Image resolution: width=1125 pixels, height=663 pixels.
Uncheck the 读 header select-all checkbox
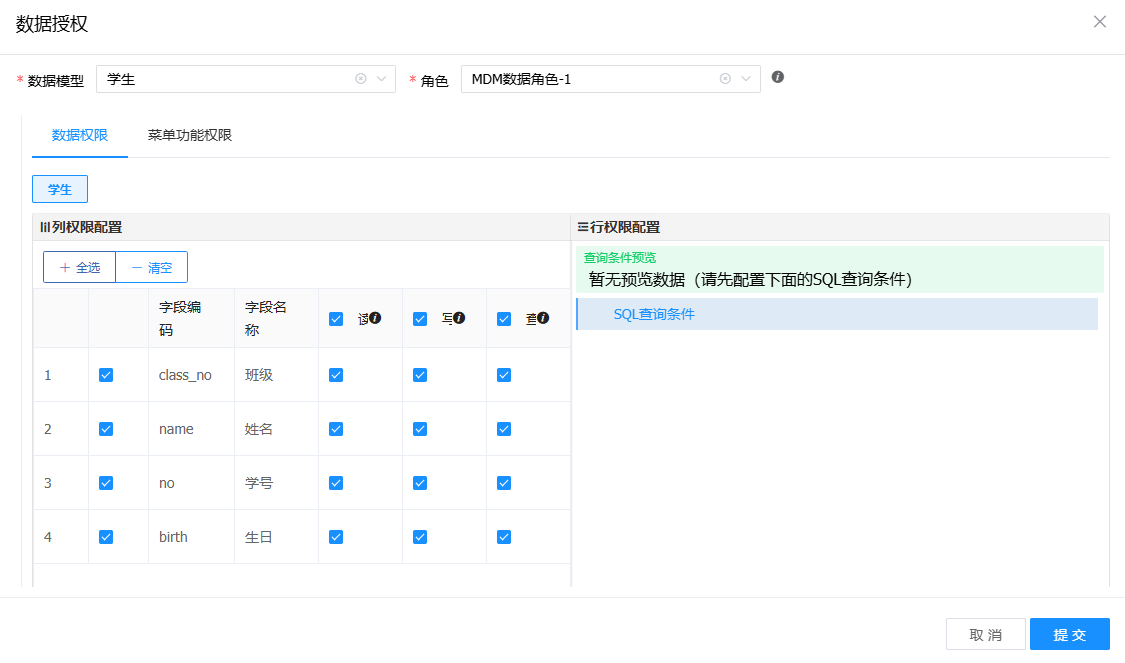[x=336, y=319]
